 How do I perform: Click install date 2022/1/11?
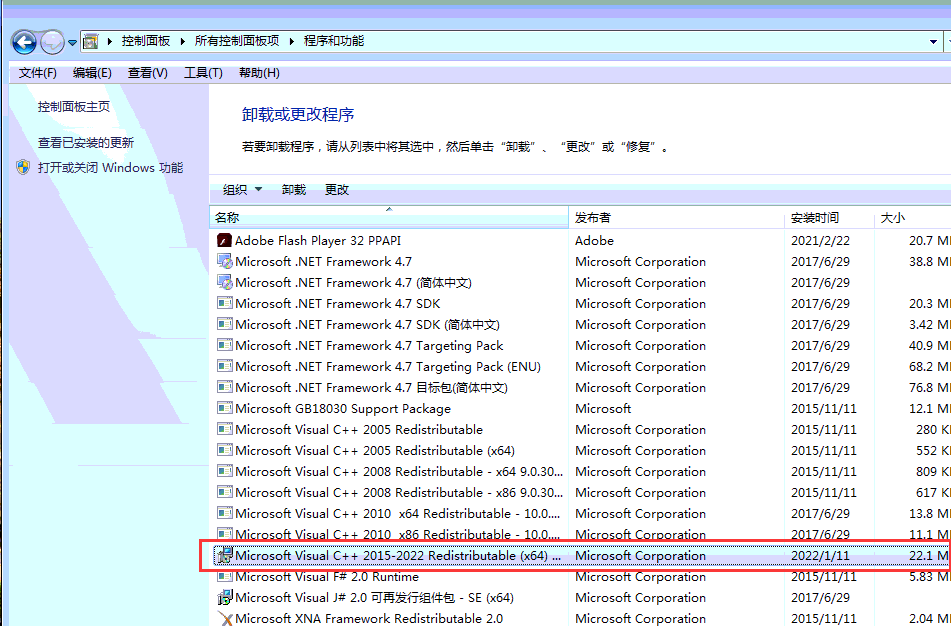click(x=820, y=556)
